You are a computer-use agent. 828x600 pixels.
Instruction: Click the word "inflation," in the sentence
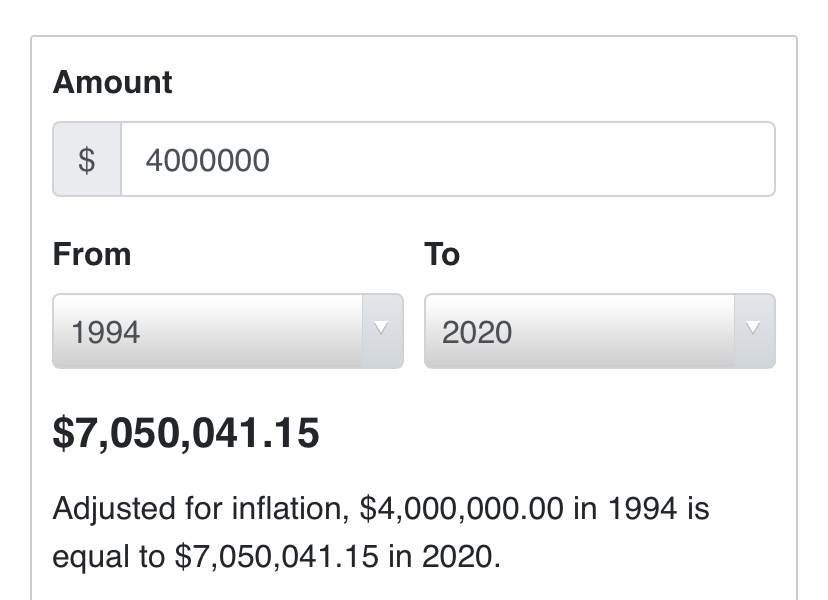pos(297,509)
